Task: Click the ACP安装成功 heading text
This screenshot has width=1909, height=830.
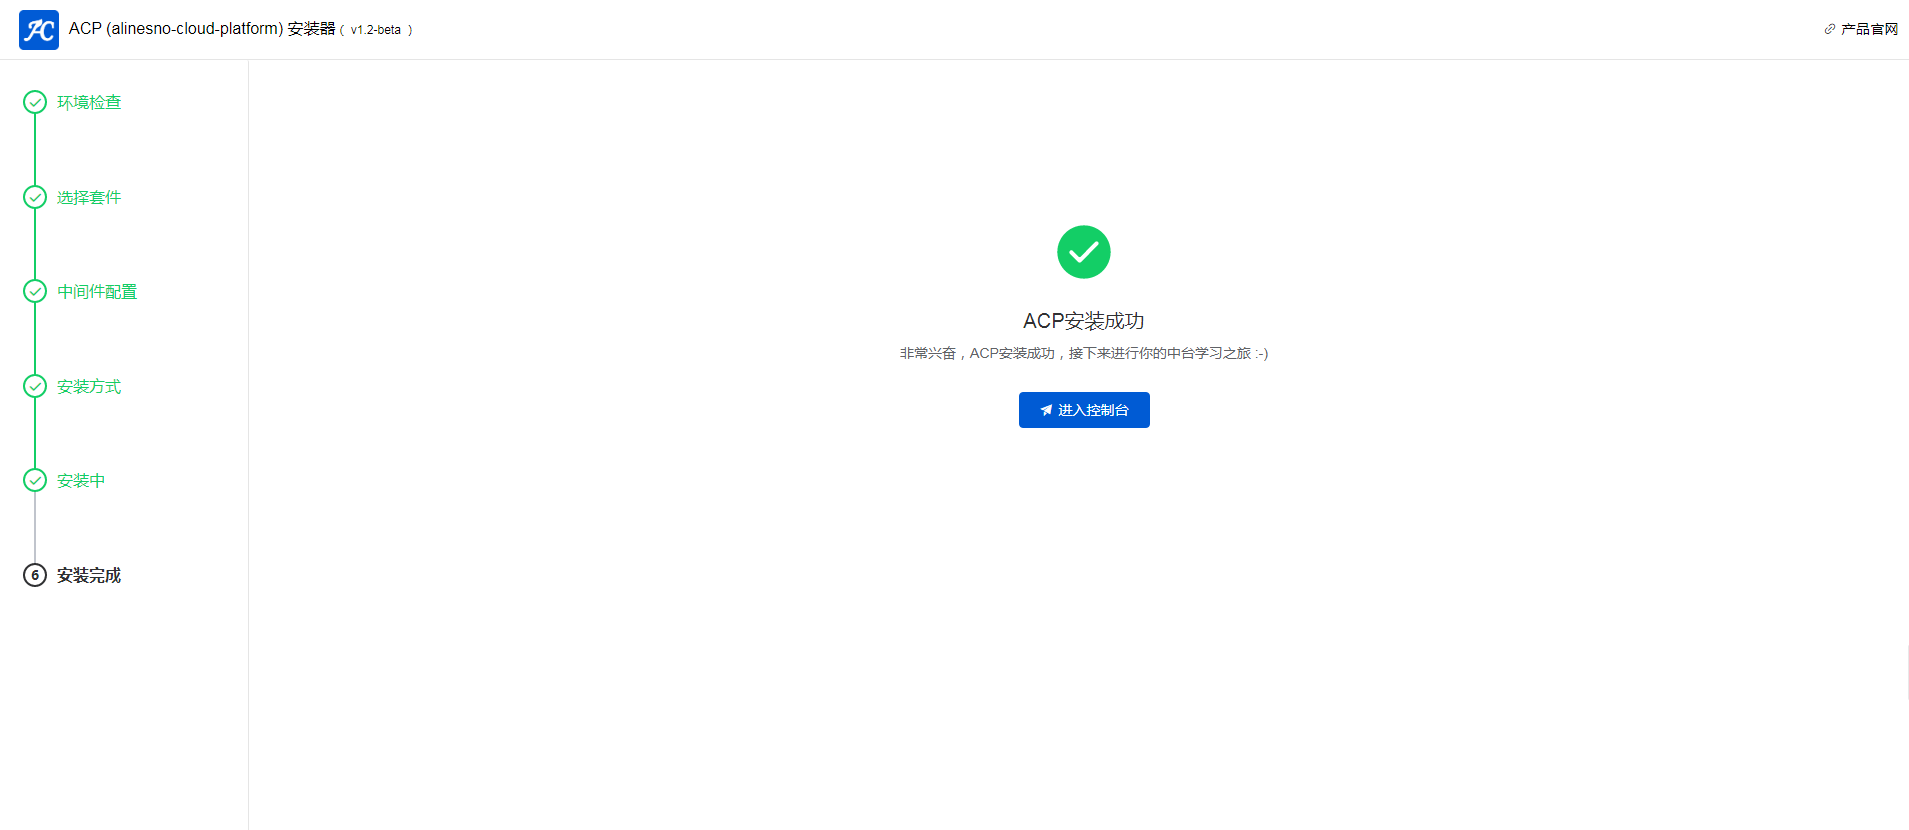Action: click(x=1083, y=321)
